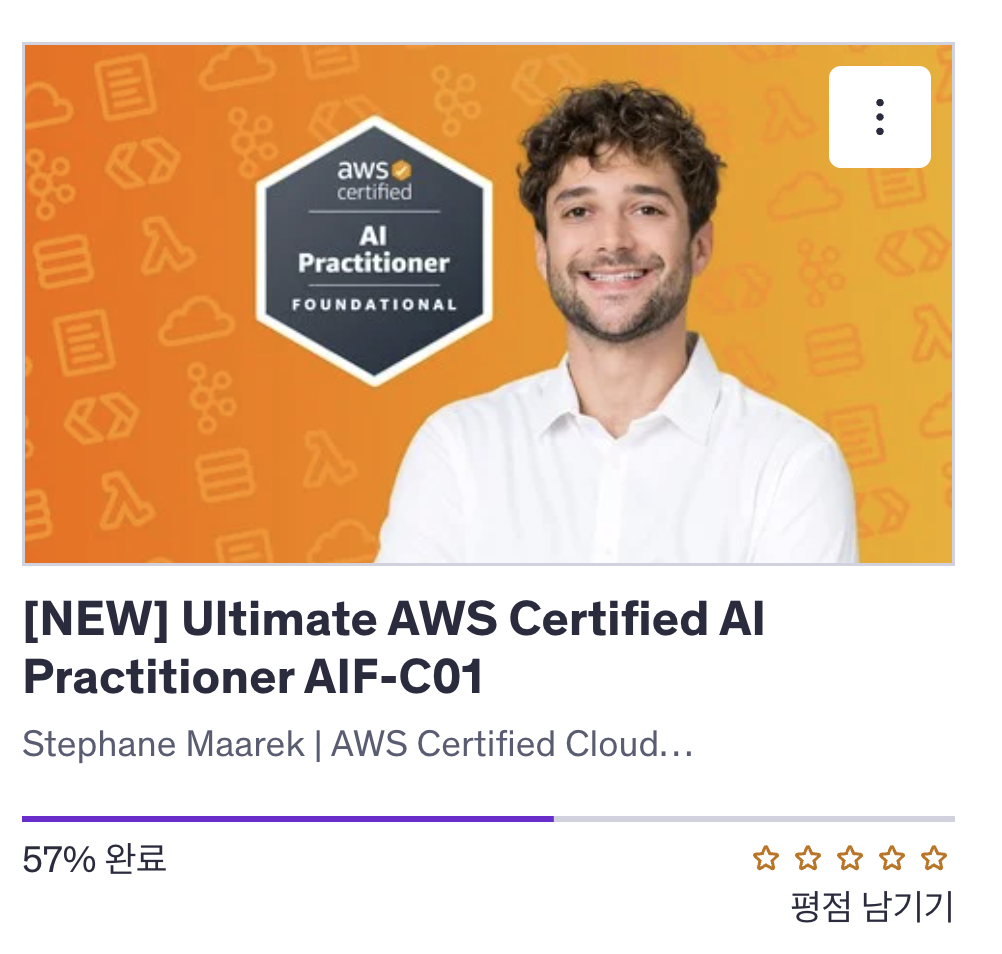Click the FOUNDATIONAL text on the badge
Image resolution: width=1002 pixels, height=954 pixels.
374,305
